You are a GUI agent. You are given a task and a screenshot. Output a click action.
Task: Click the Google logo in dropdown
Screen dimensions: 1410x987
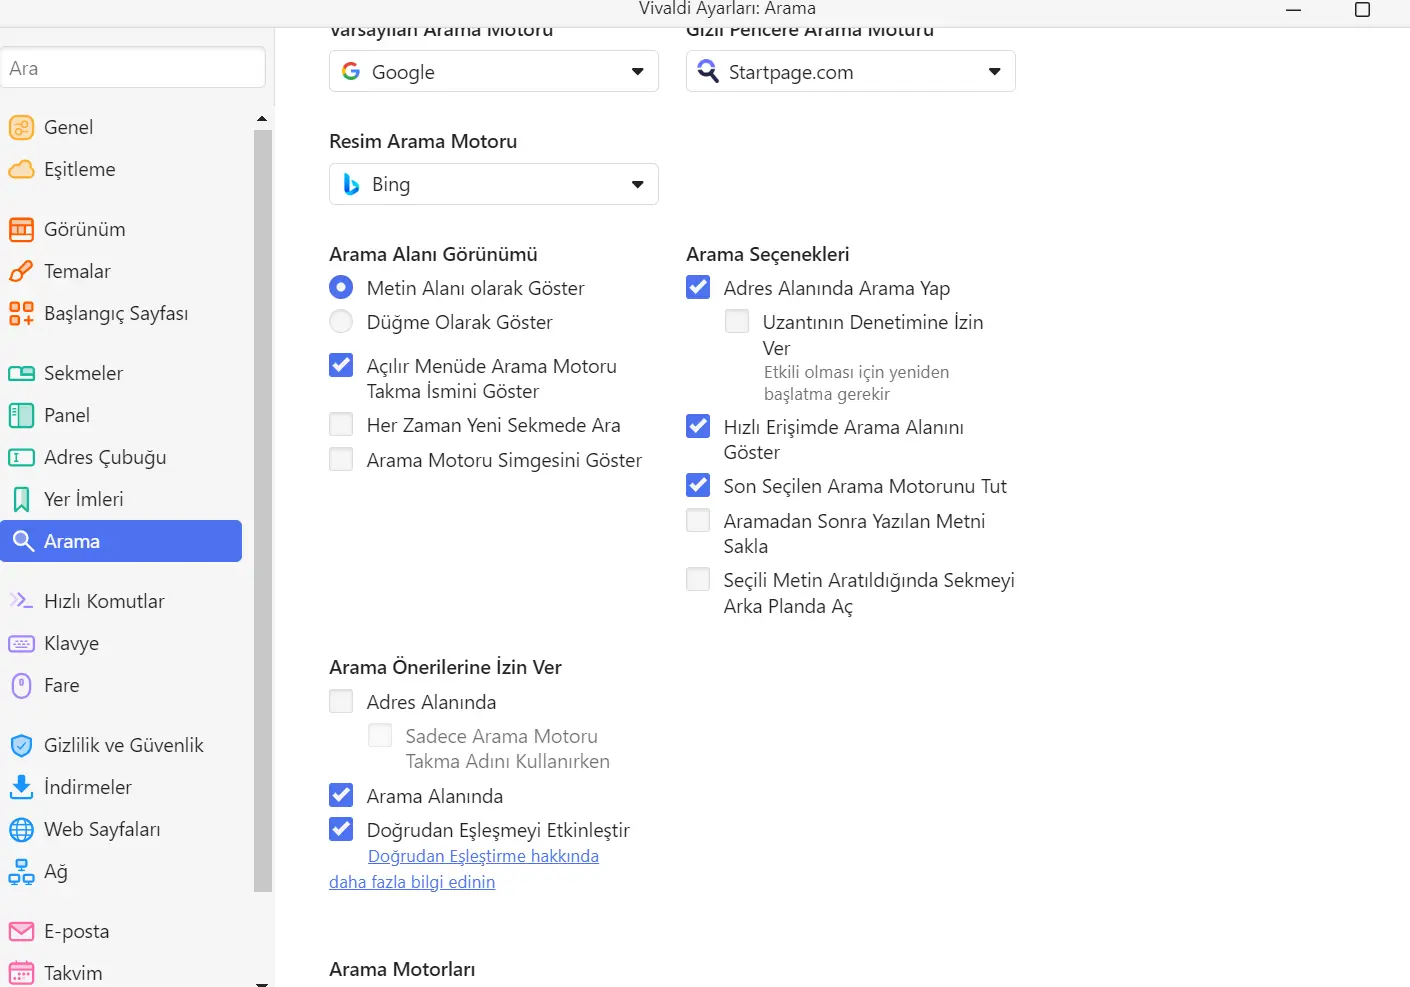click(351, 72)
